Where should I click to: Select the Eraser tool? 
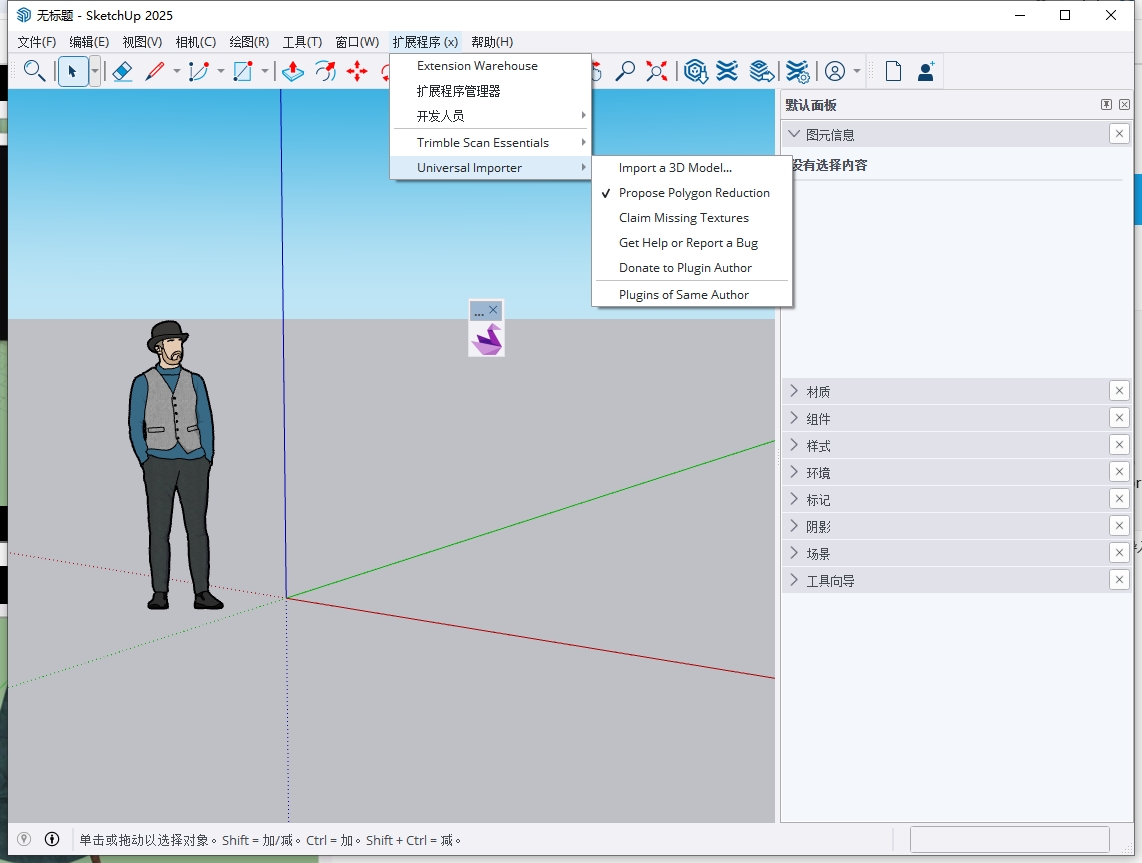coord(122,71)
